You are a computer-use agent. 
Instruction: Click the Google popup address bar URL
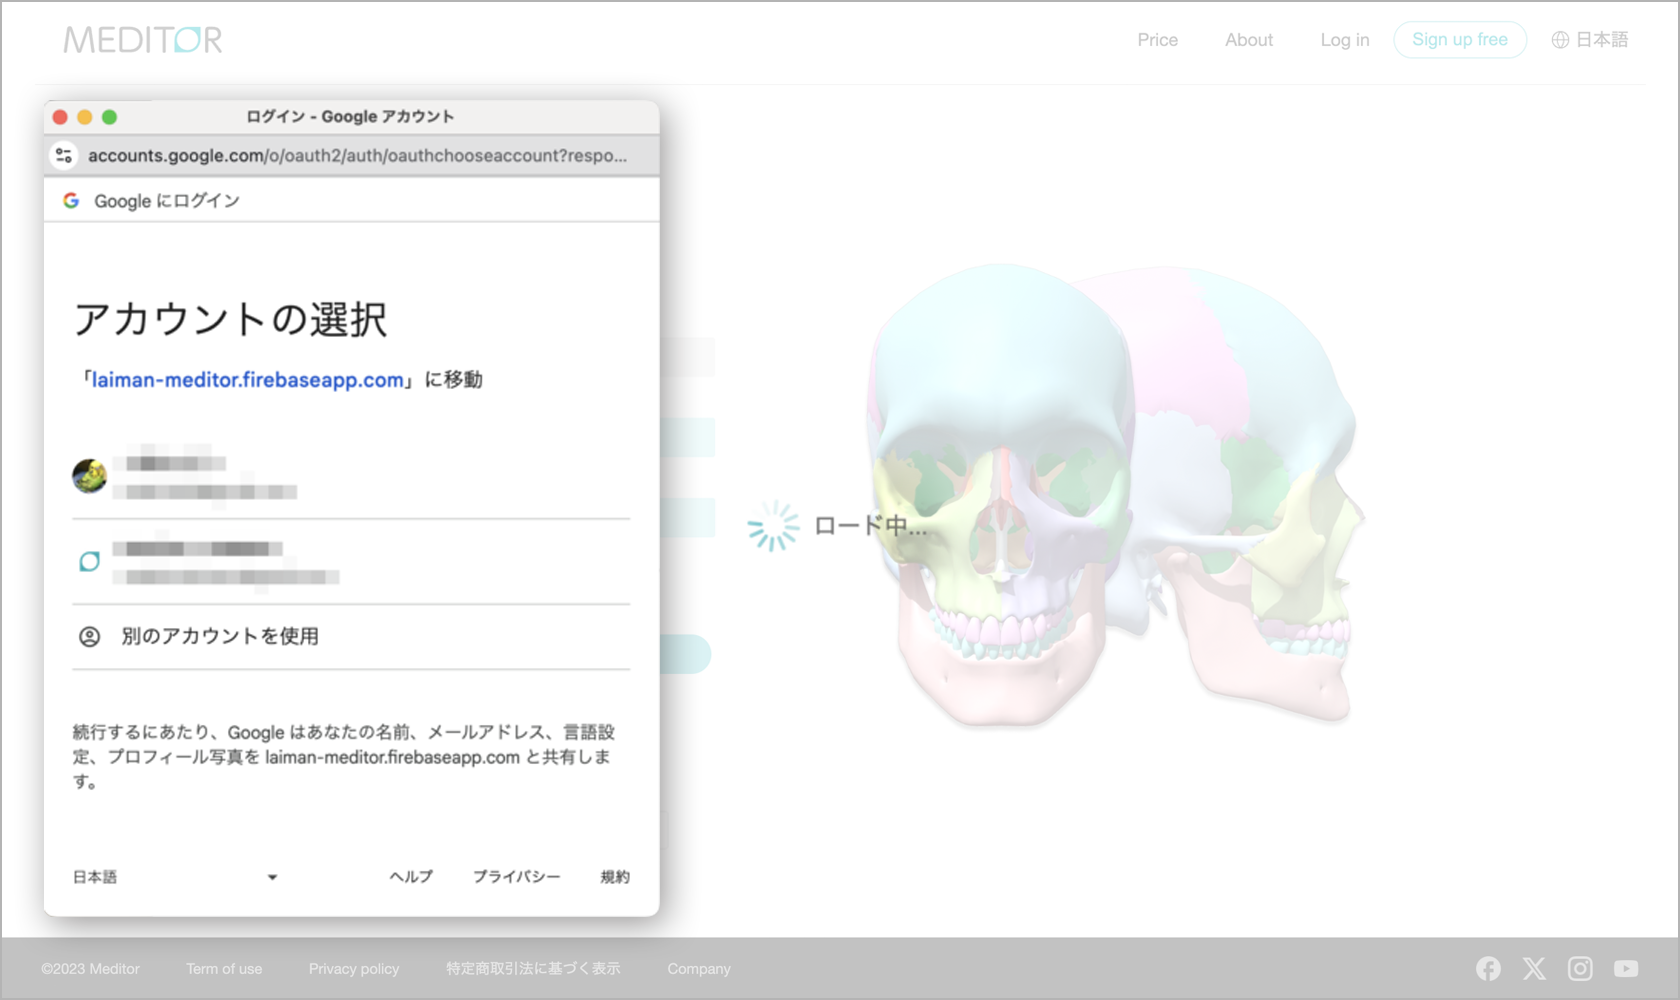pyautogui.click(x=357, y=156)
